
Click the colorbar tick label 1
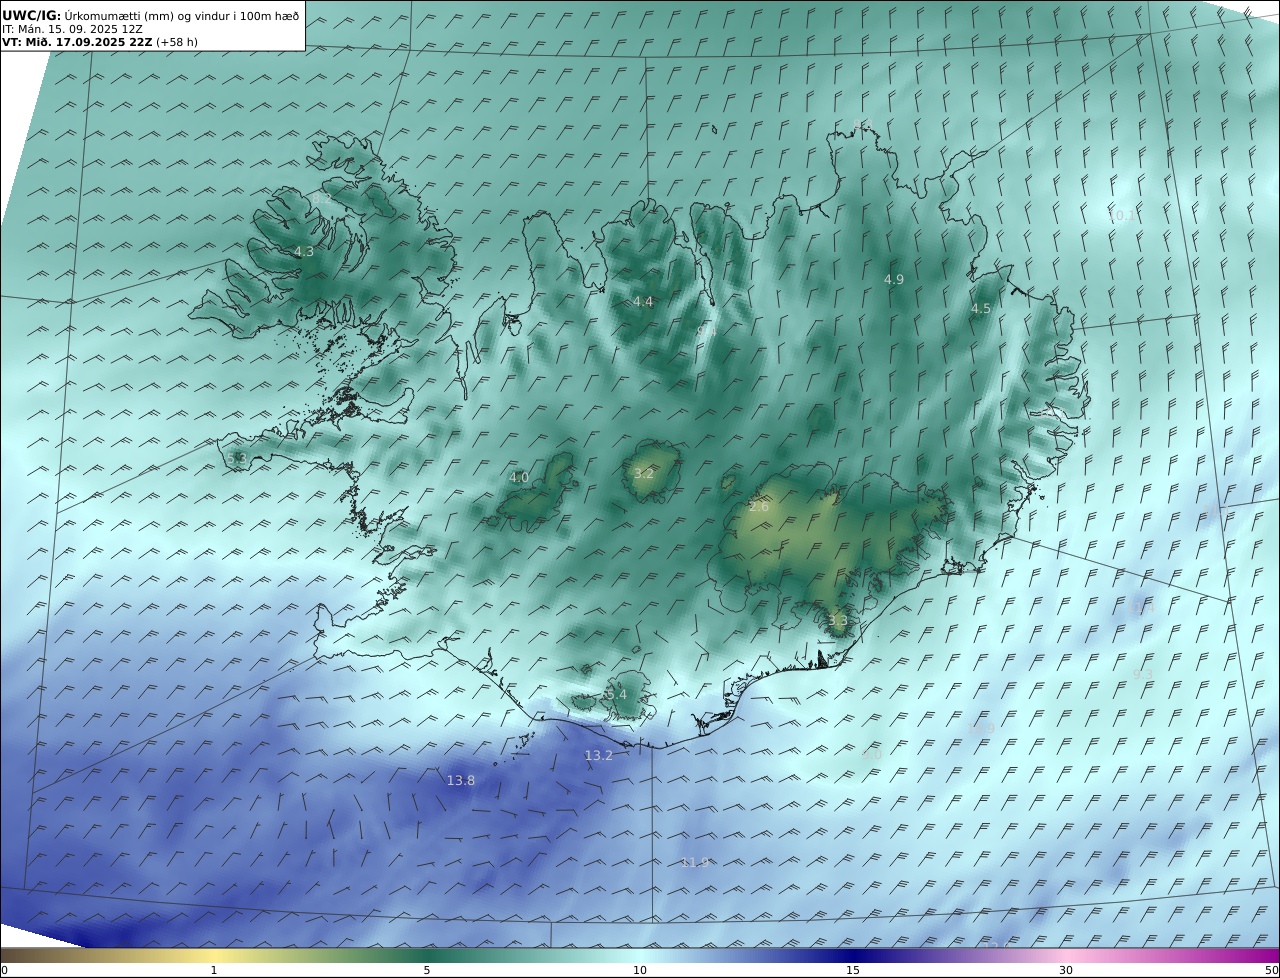[x=213, y=970]
